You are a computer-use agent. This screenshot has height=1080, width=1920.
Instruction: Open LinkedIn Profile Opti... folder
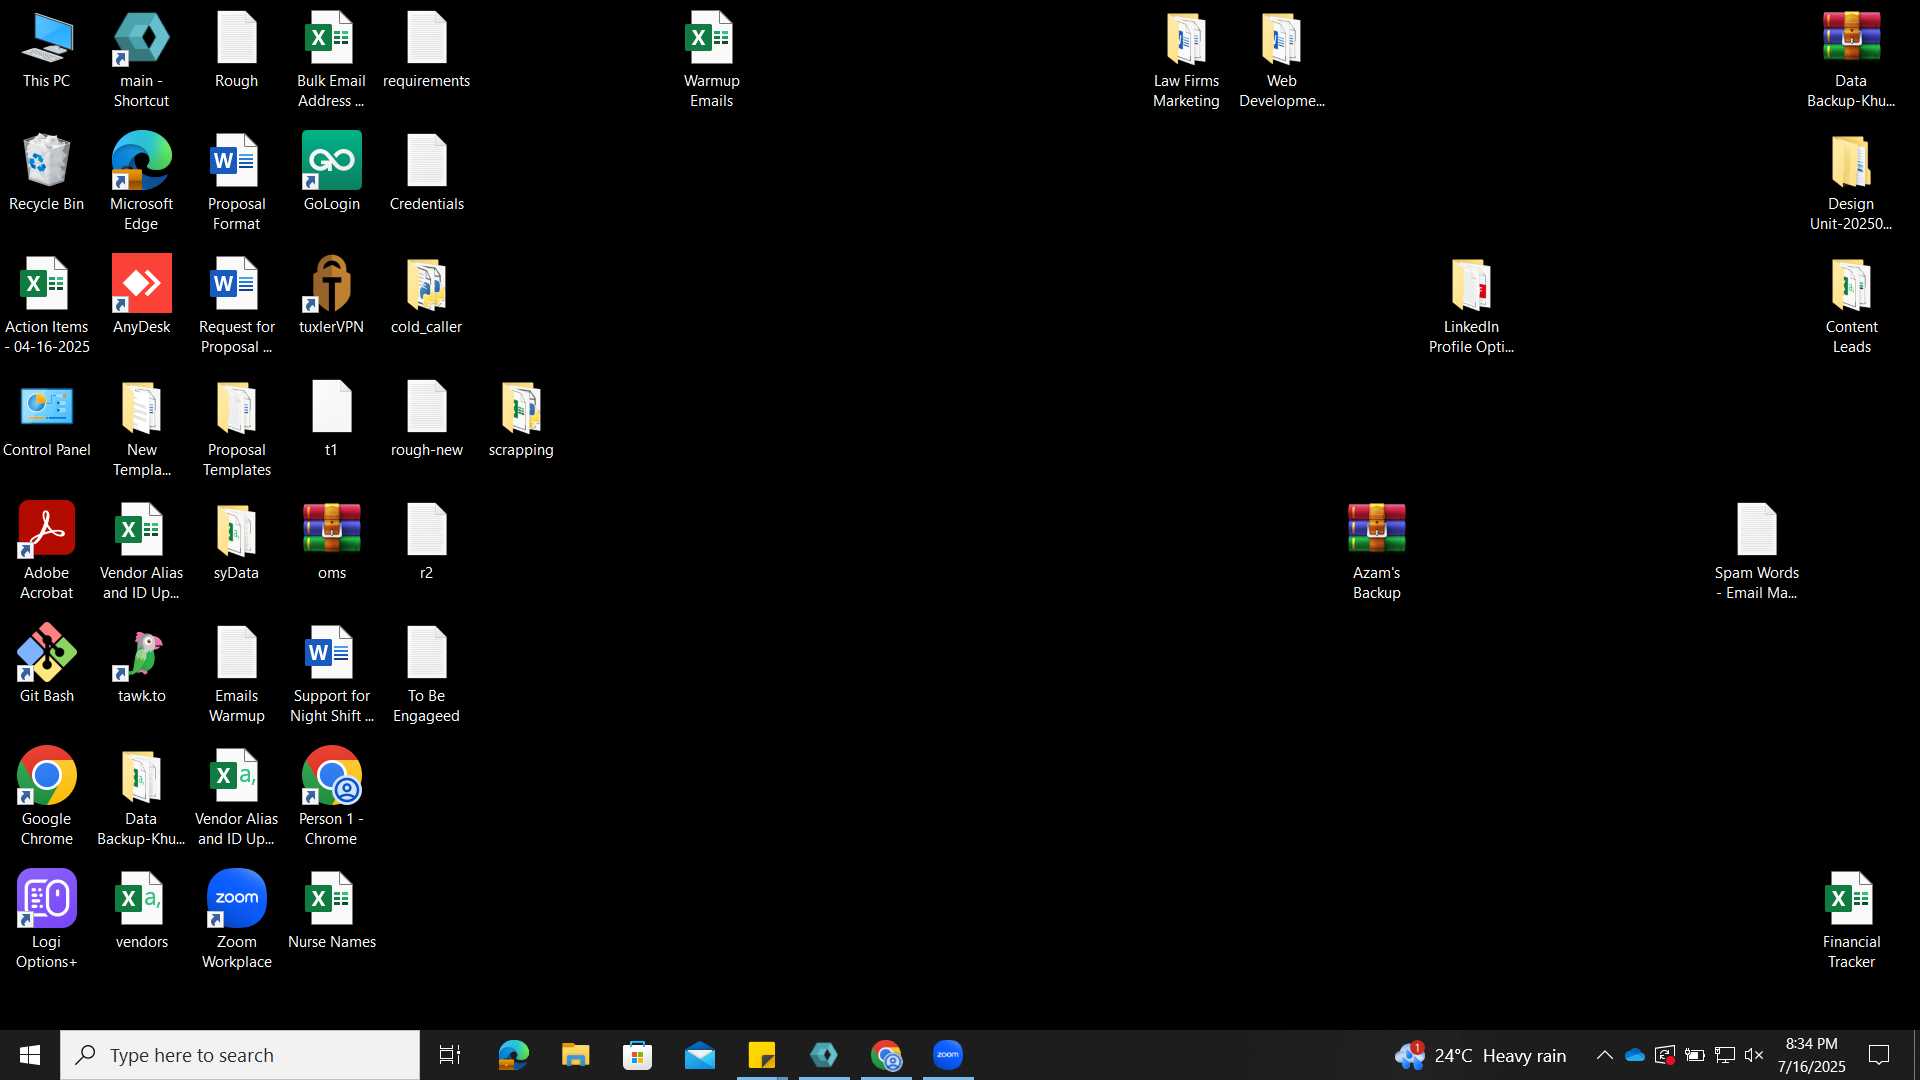(x=1471, y=306)
